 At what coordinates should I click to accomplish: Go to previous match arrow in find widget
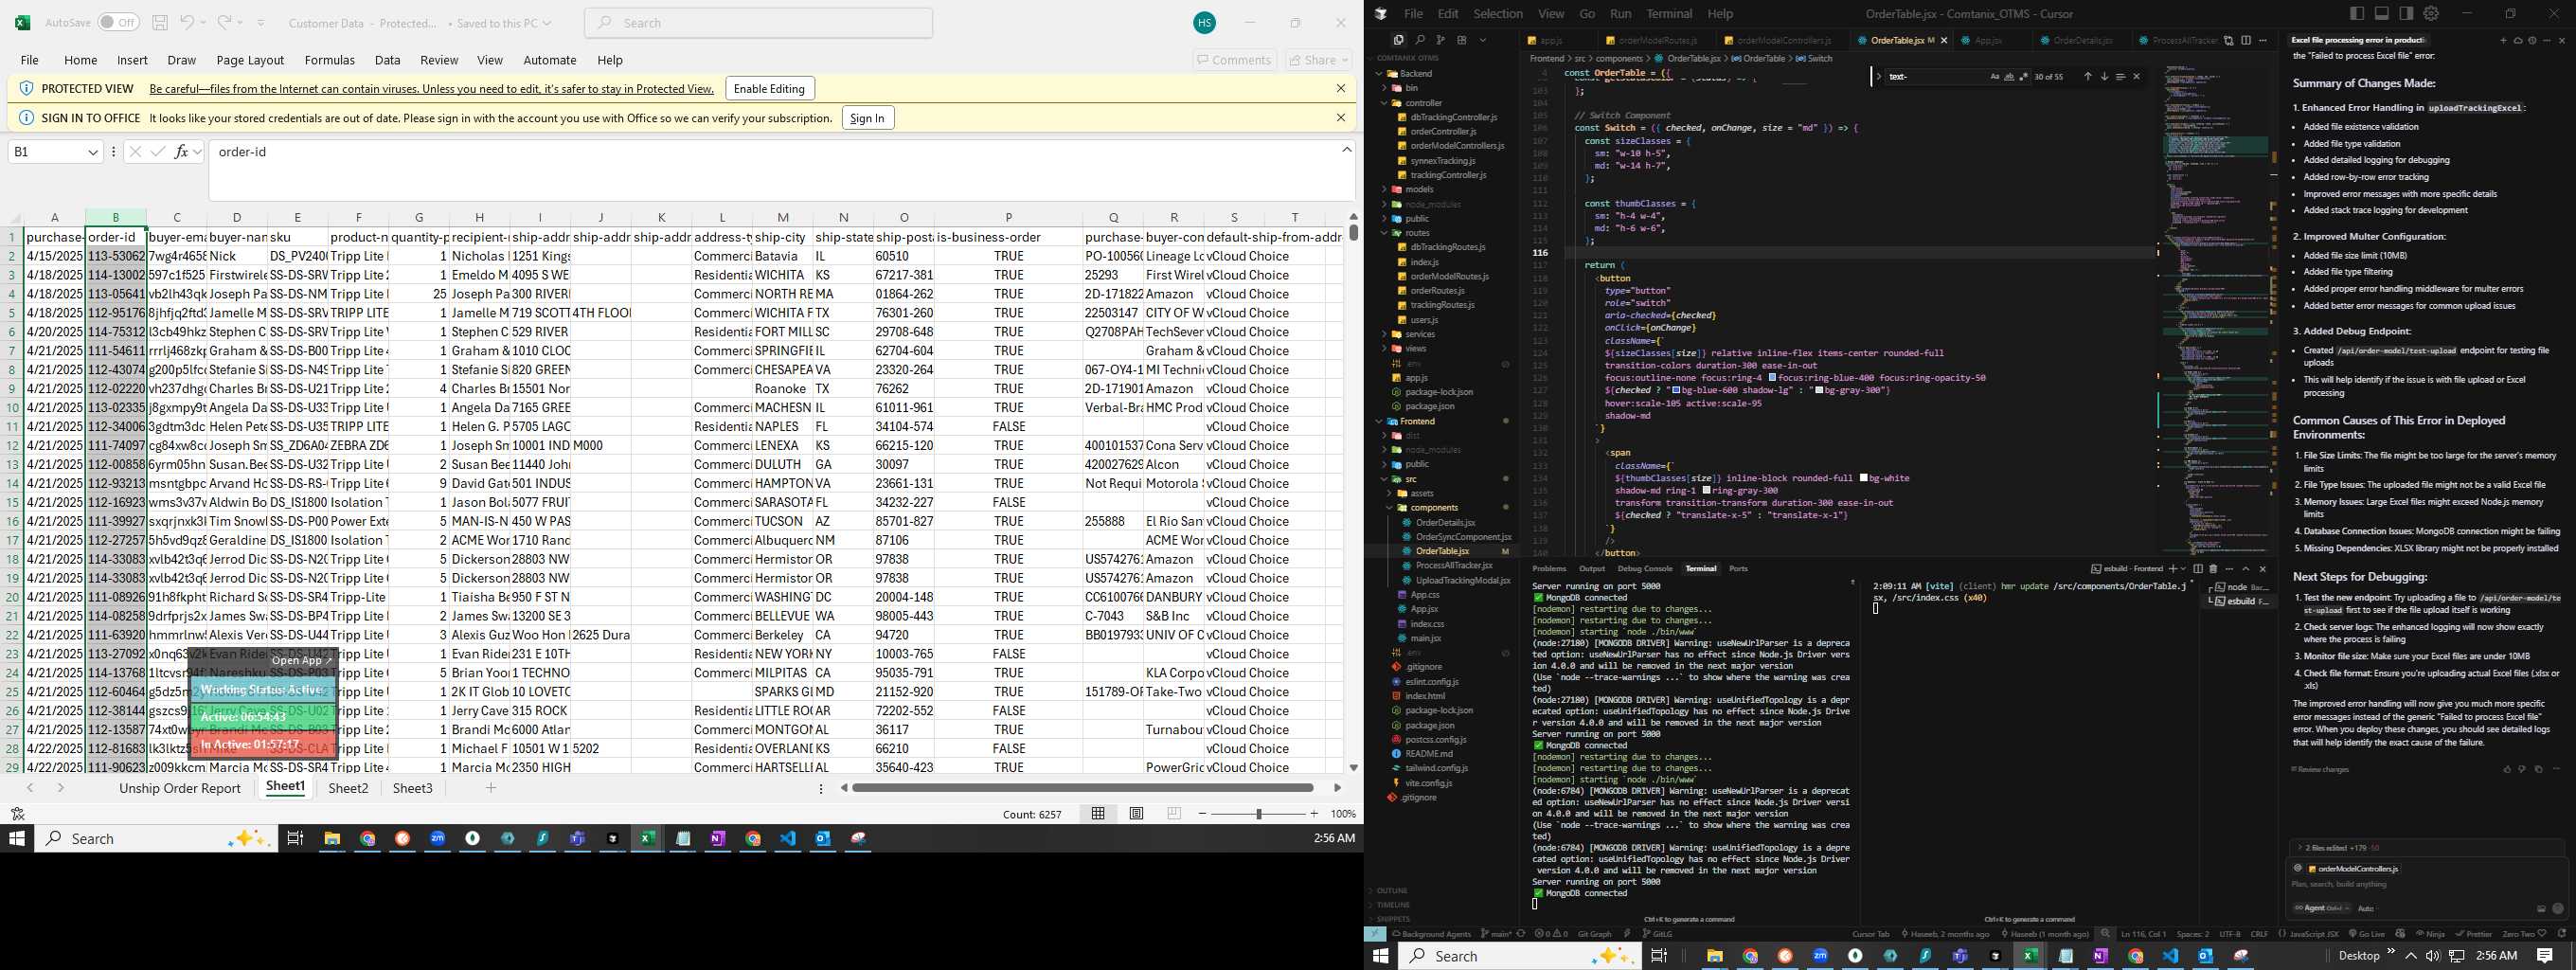click(x=2087, y=77)
